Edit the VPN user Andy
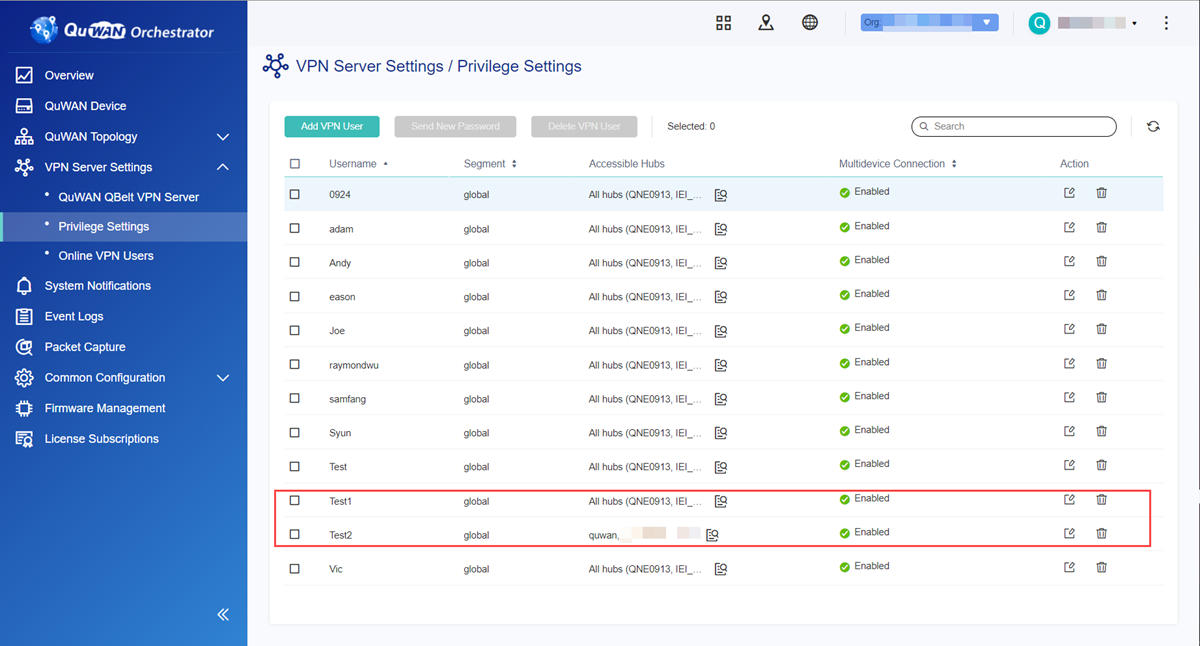Image resolution: width=1200 pixels, height=646 pixels. tap(1069, 261)
